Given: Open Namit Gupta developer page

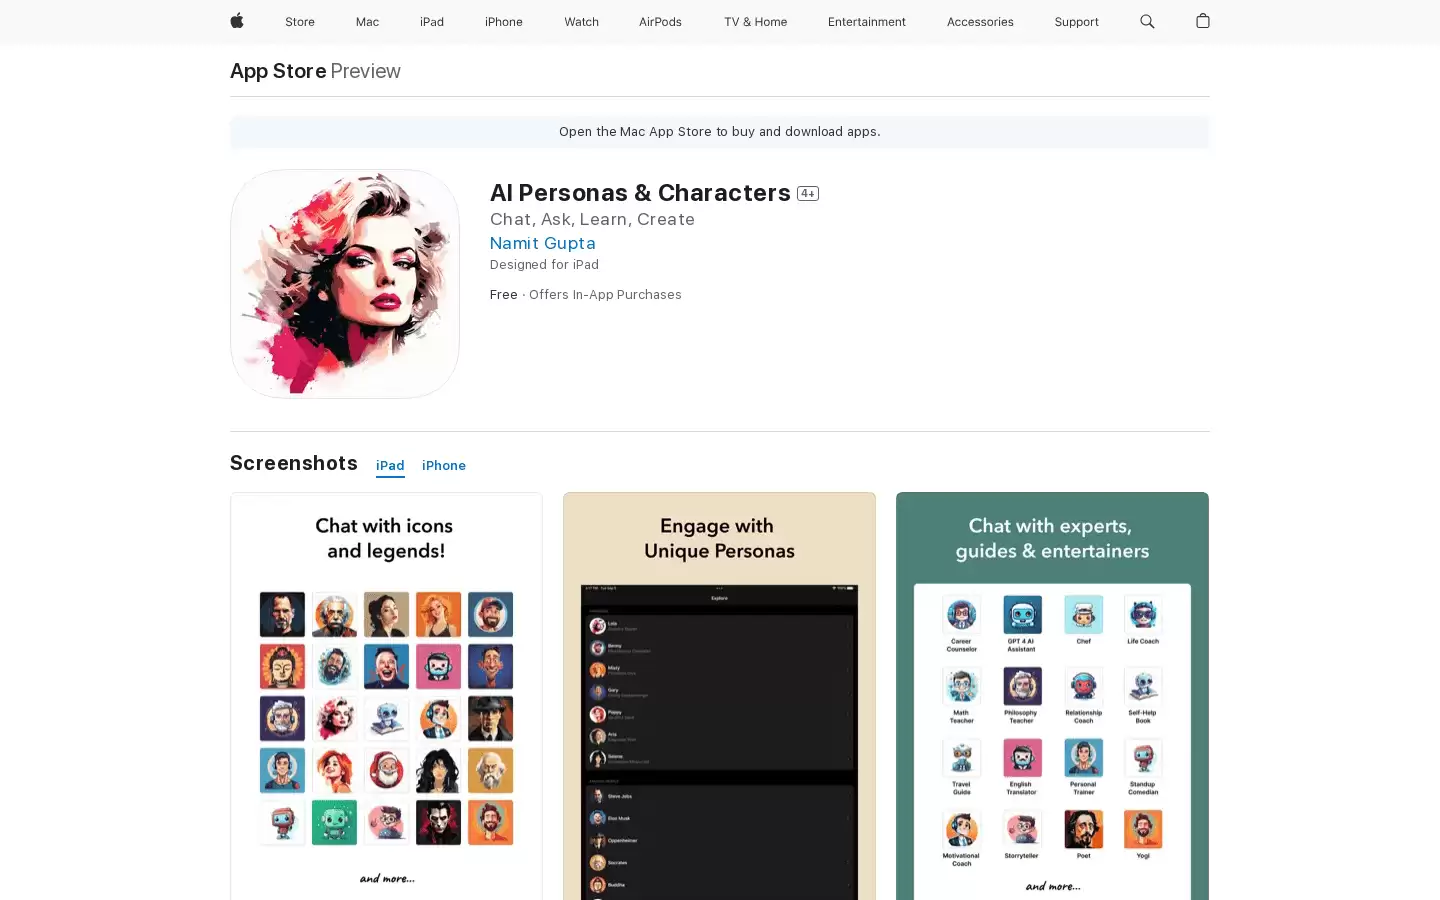Looking at the screenshot, I should coord(543,243).
